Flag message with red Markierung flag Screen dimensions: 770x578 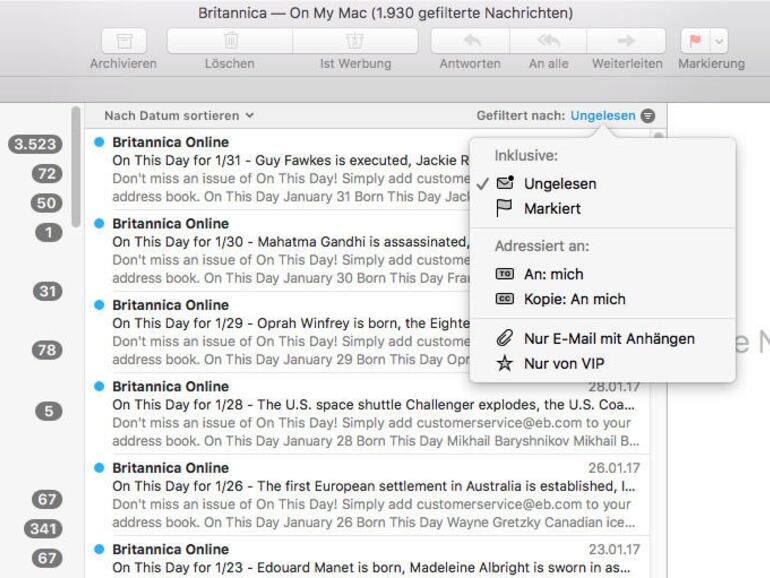(x=695, y=41)
